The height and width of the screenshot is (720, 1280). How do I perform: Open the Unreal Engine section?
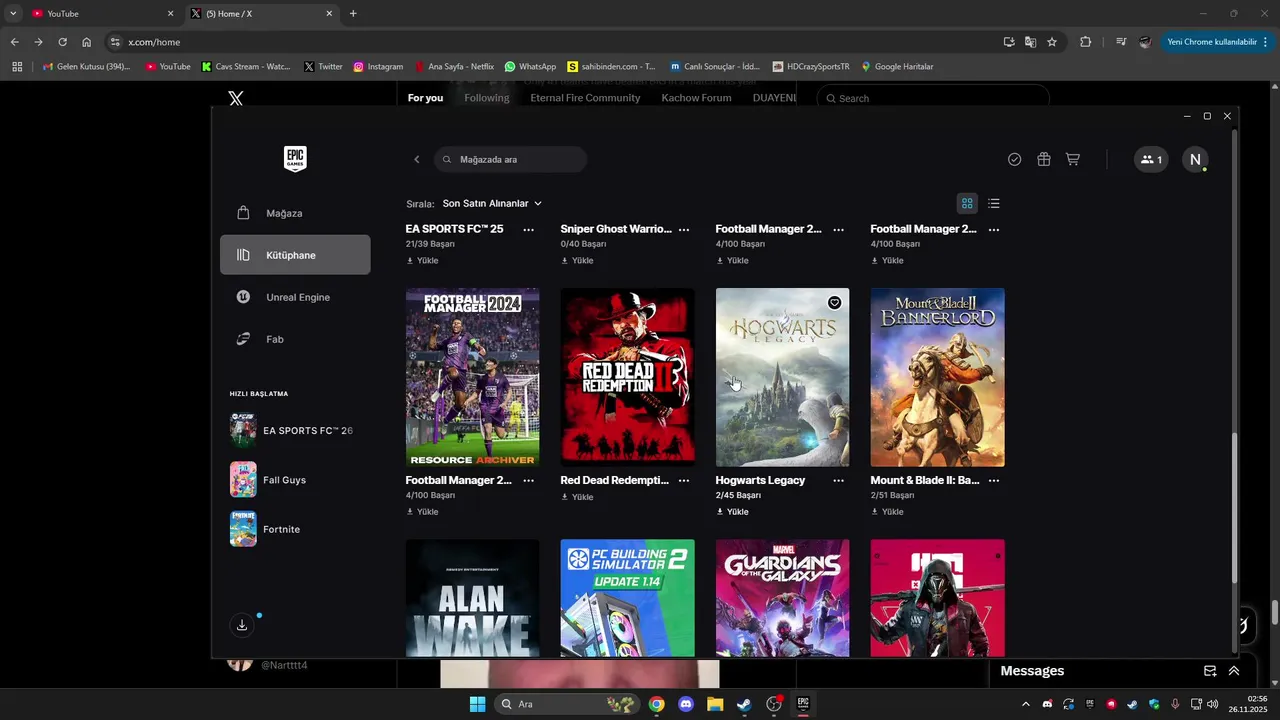coord(295,297)
